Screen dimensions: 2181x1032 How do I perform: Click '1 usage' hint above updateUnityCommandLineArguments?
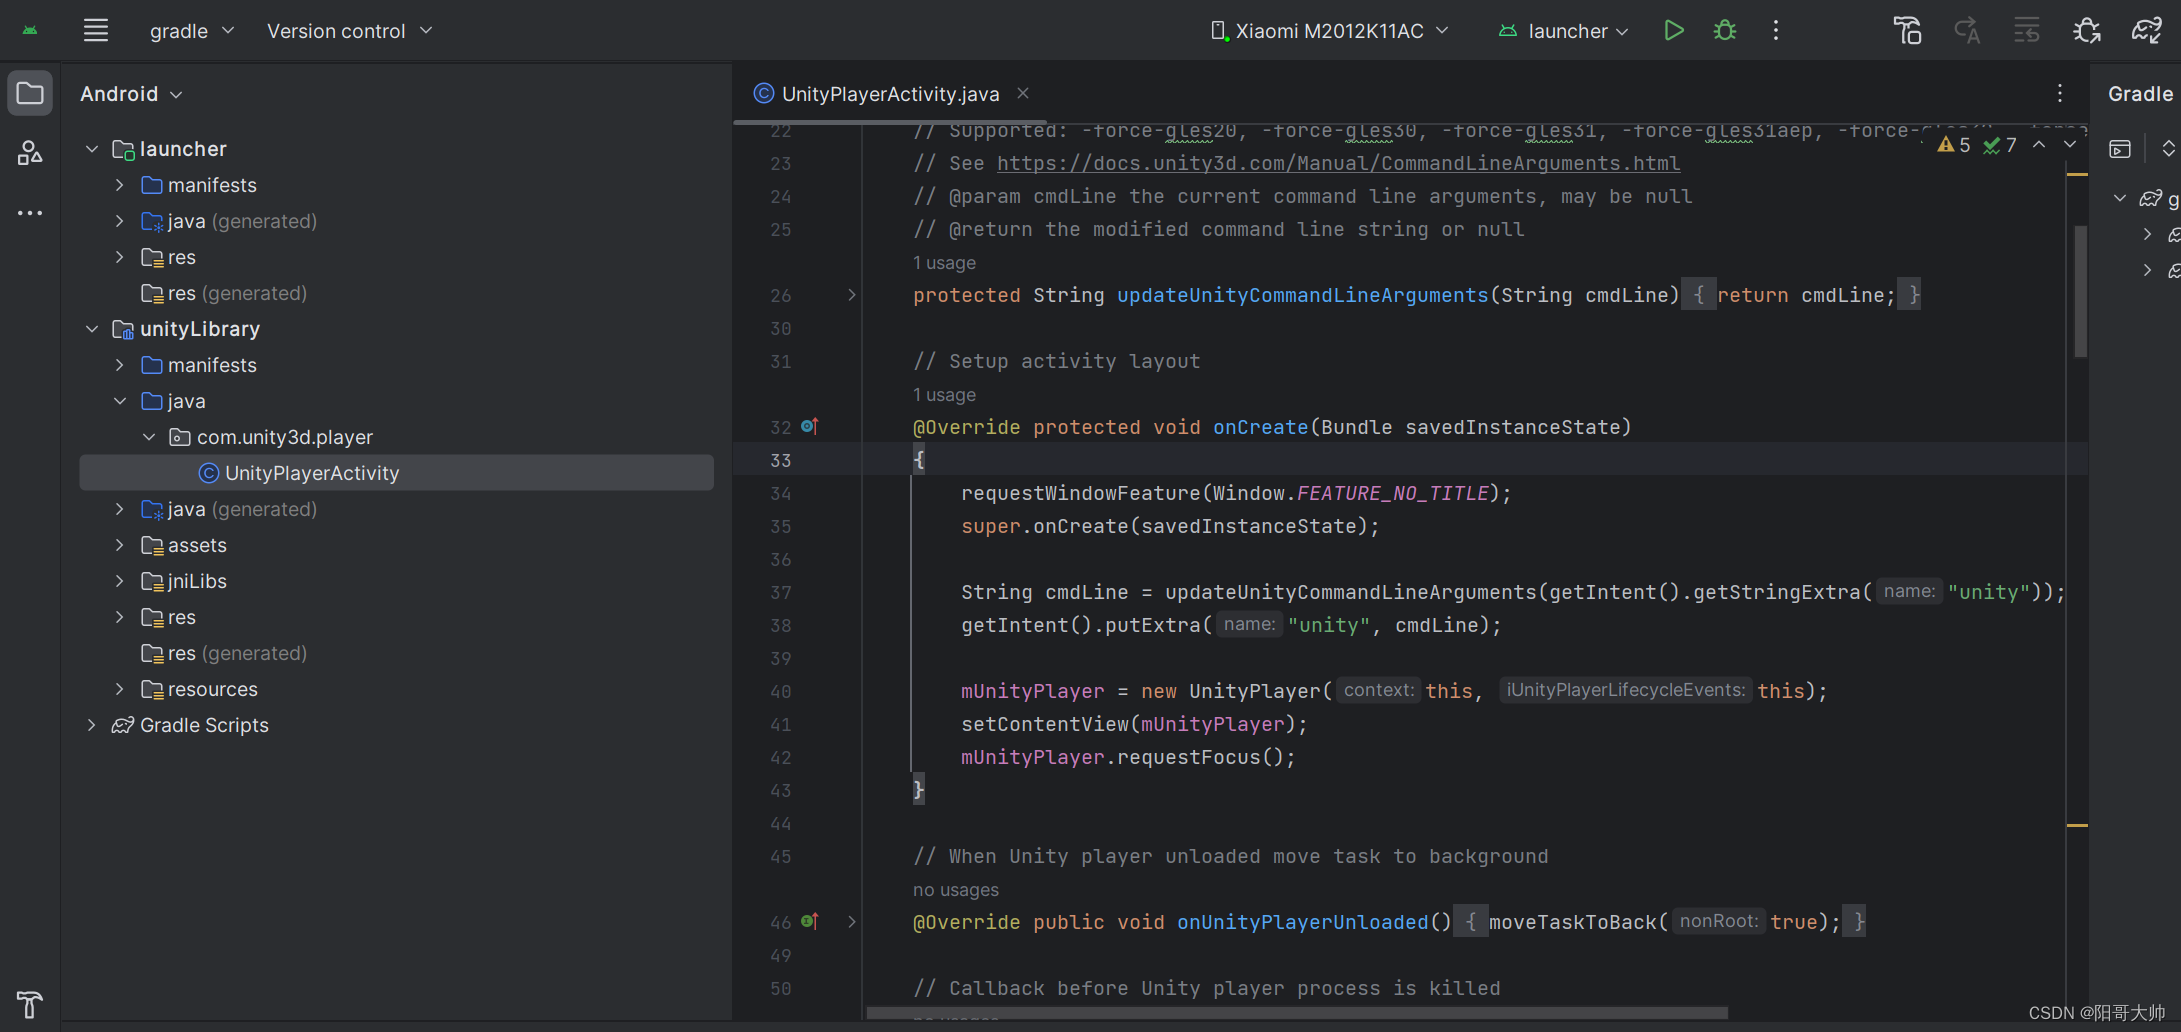(x=944, y=262)
